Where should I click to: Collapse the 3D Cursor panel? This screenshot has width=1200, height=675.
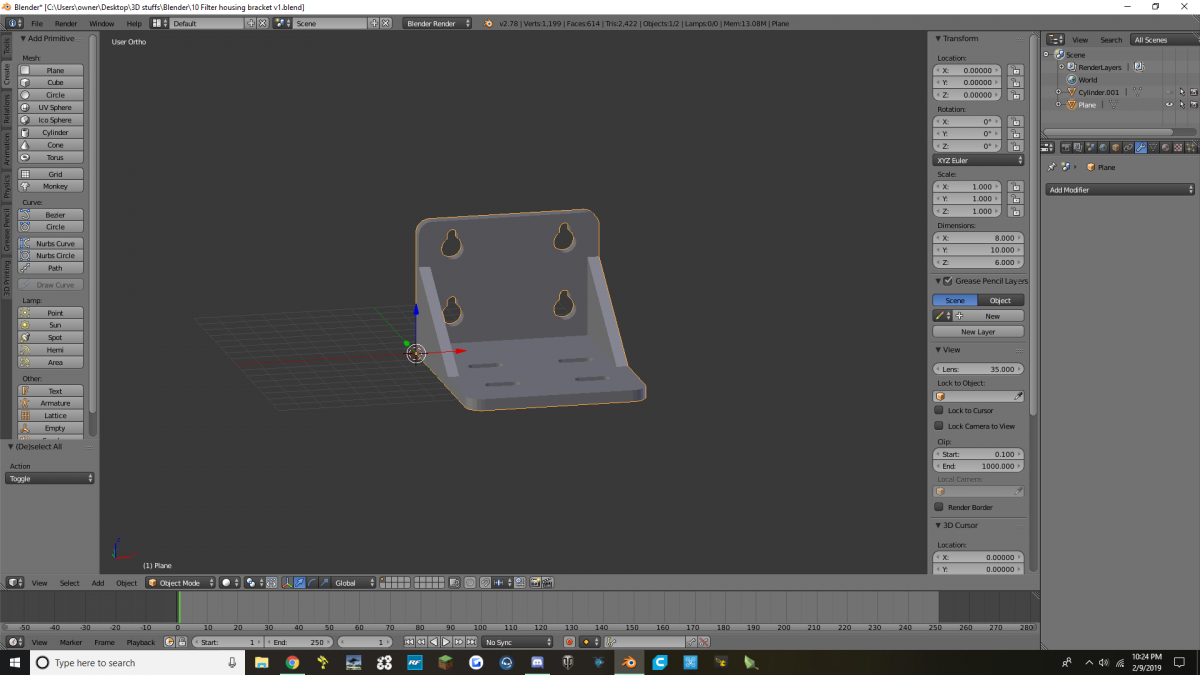click(x=939, y=525)
